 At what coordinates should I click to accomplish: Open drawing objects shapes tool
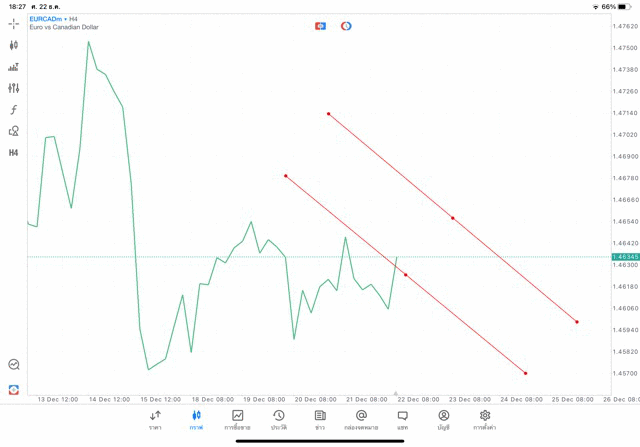[x=14, y=131]
